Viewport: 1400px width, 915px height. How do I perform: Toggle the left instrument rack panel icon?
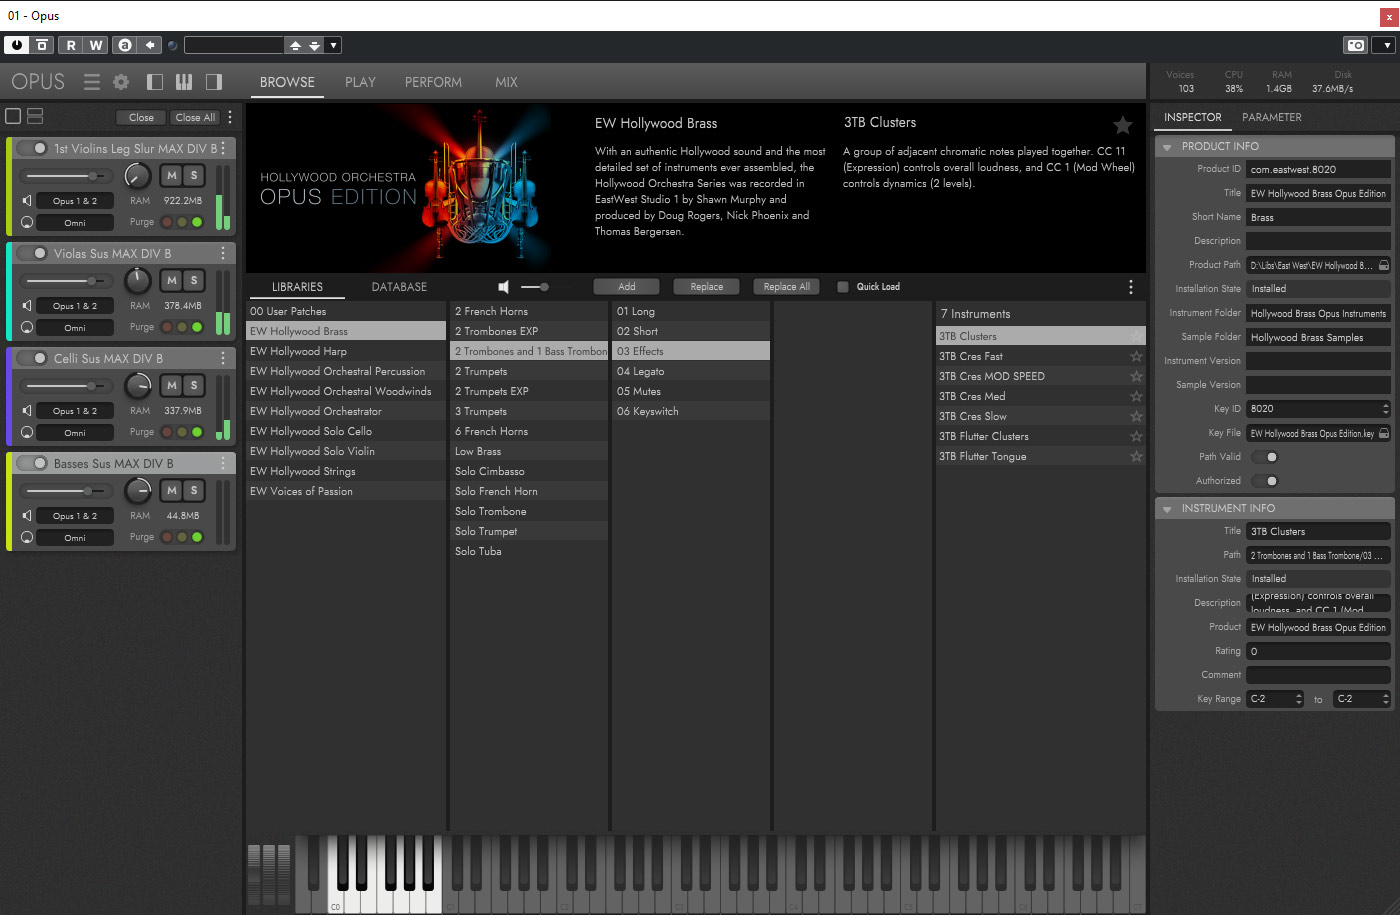point(155,82)
